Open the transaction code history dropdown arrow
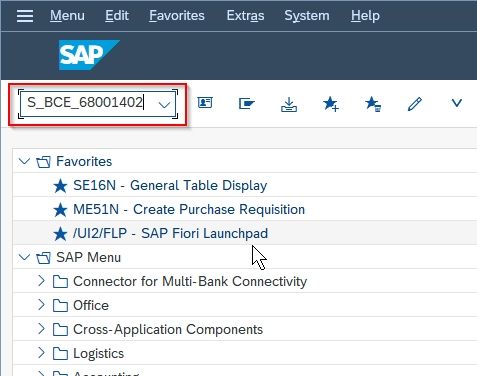This screenshot has height=376, width=477. [x=164, y=104]
